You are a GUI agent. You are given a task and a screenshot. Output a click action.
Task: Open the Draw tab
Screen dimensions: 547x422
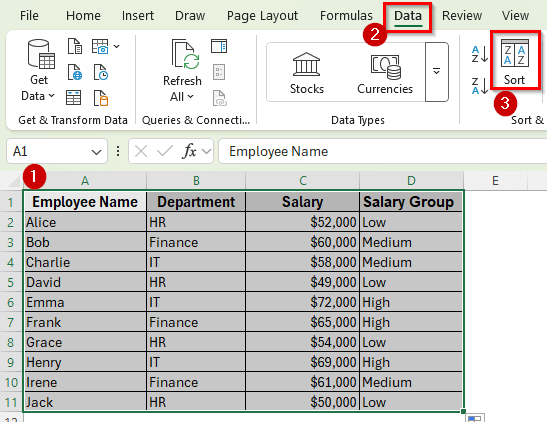click(x=190, y=16)
